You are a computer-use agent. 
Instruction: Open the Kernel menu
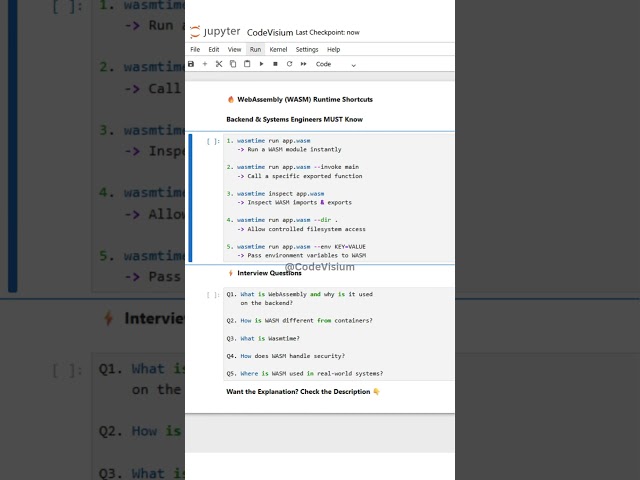coord(278,49)
